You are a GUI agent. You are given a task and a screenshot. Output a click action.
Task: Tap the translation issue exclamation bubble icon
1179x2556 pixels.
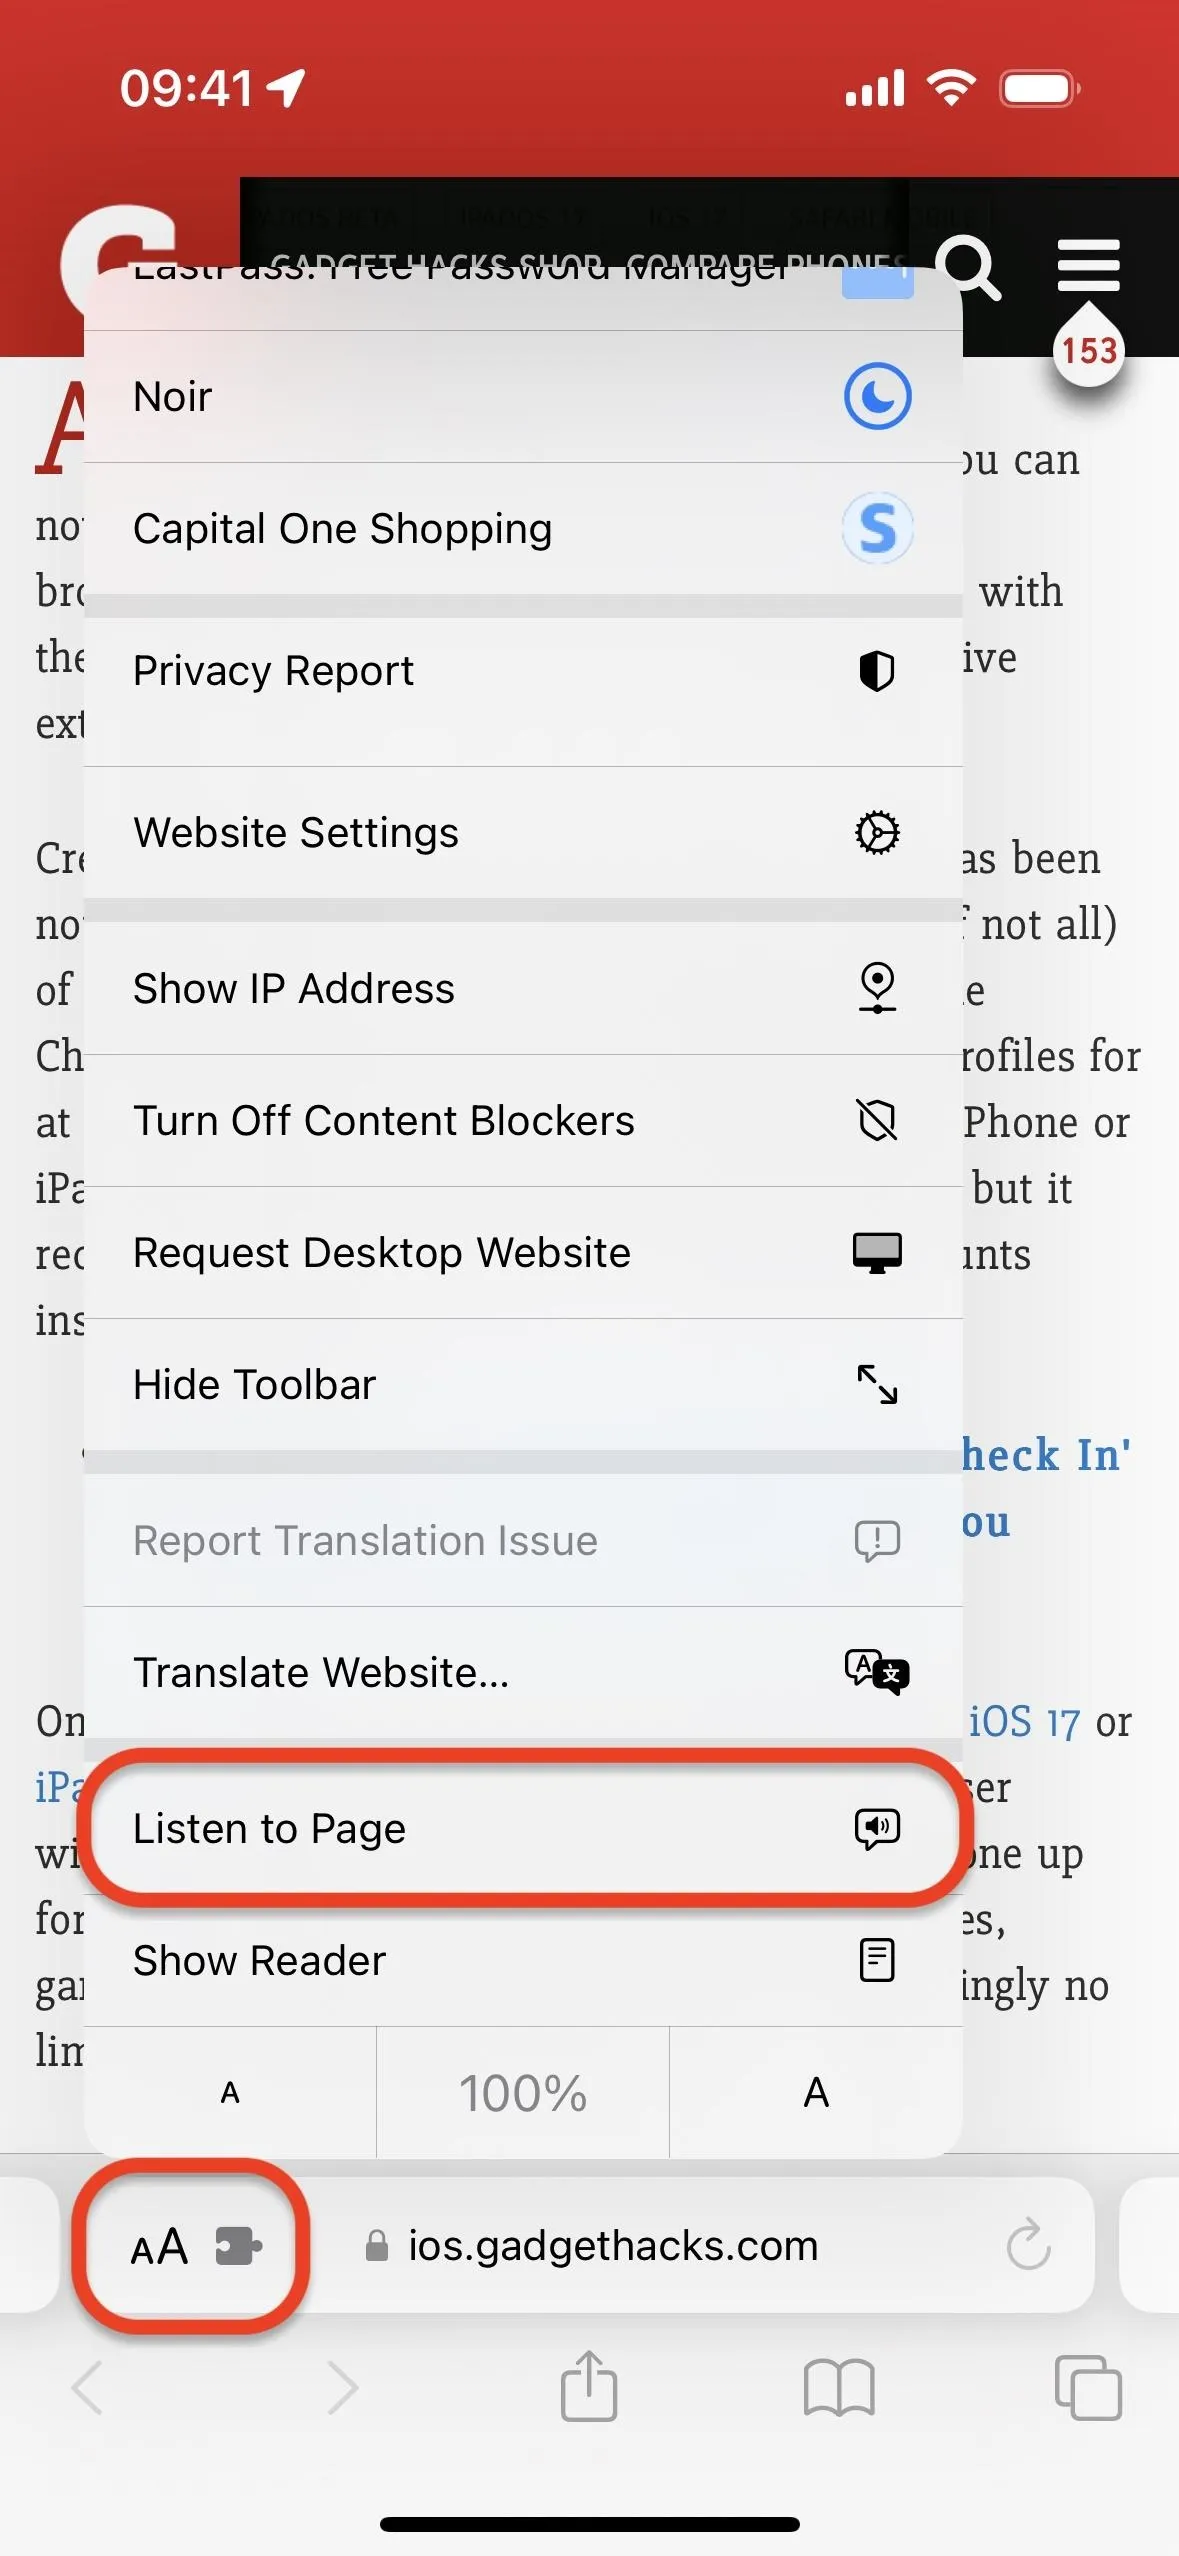tap(877, 1541)
